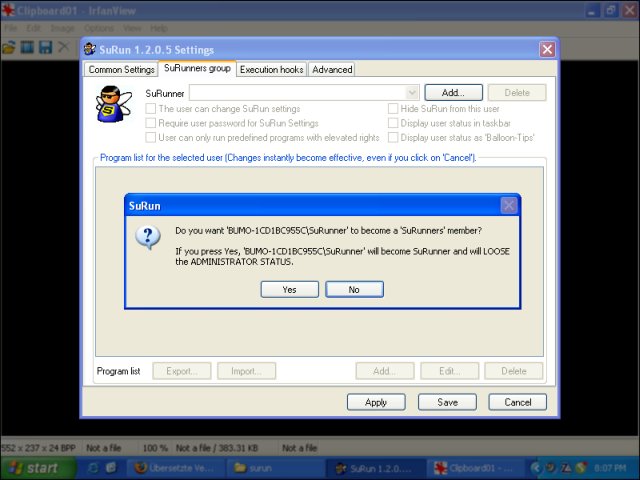Image resolution: width=640 pixels, height=480 pixels.
Task: Click No in the SuRun confirmation dialog
Action: 354,289
